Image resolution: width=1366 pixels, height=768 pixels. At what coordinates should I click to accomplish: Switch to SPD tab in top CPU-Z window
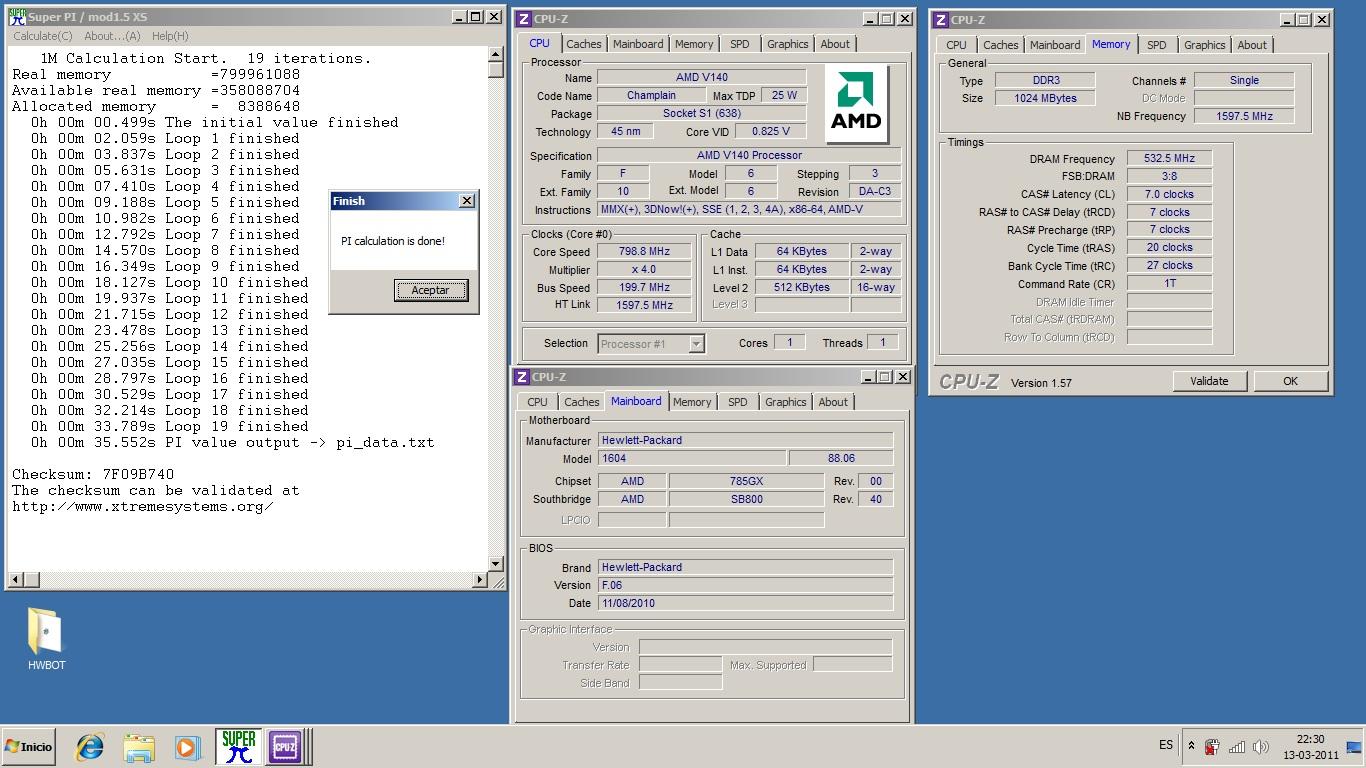coord(740,44)
